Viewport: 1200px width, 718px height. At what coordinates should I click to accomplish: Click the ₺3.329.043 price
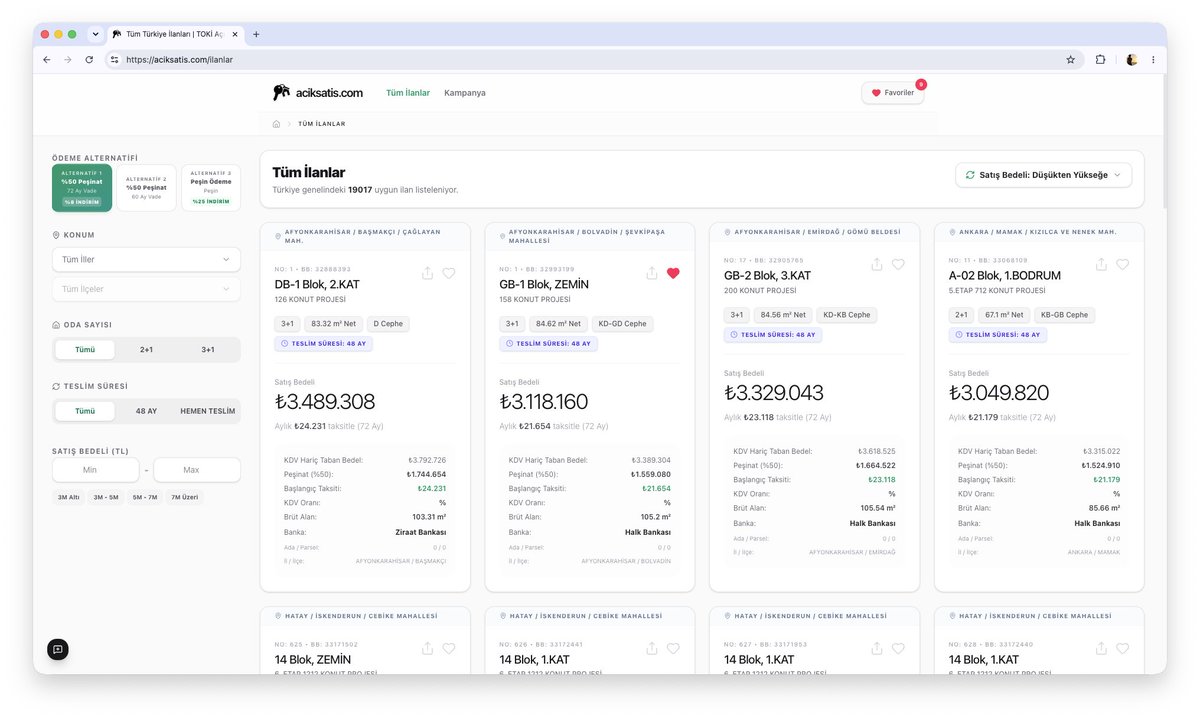point(774,393)
